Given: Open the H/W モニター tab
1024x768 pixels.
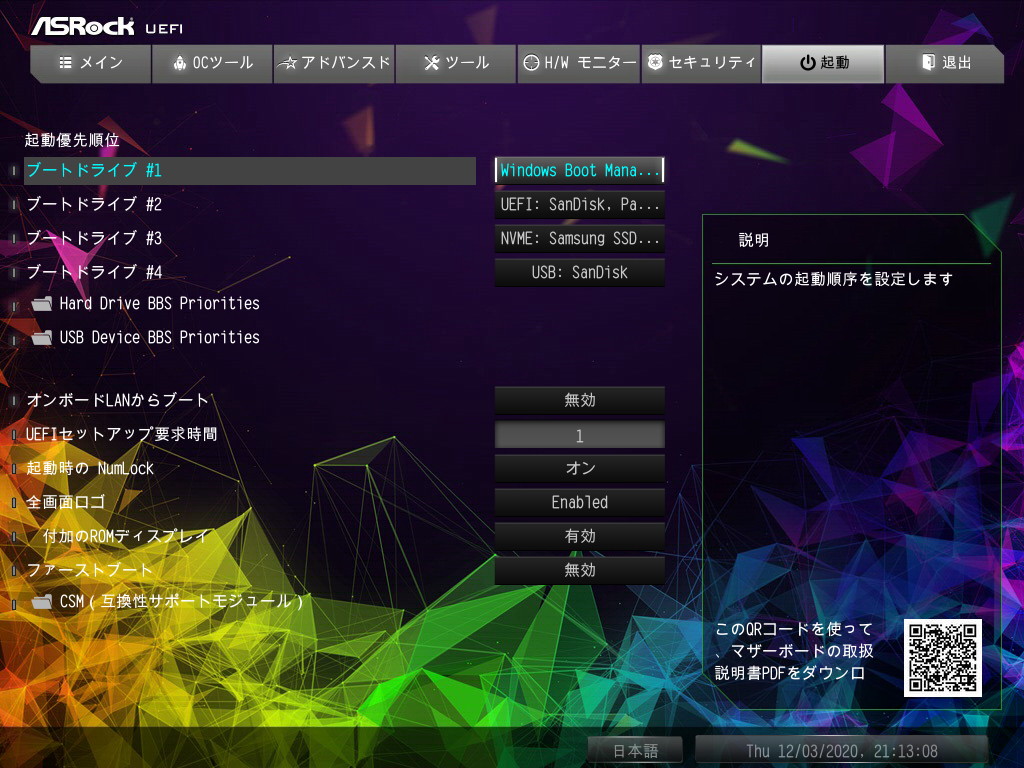Looking at the screenshot, I should (579, 63).
